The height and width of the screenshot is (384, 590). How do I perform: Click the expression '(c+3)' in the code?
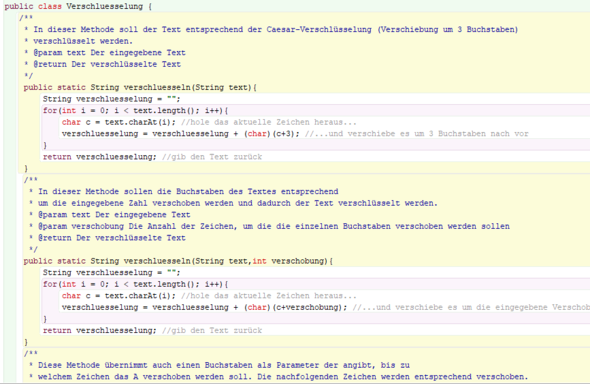(283, 134)
